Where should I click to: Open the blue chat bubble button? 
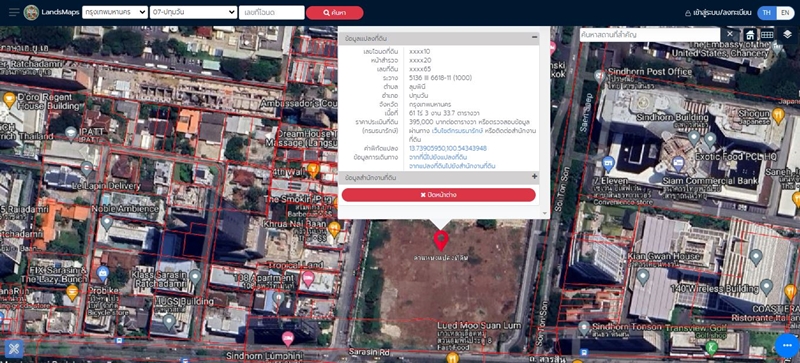[786, 345]
